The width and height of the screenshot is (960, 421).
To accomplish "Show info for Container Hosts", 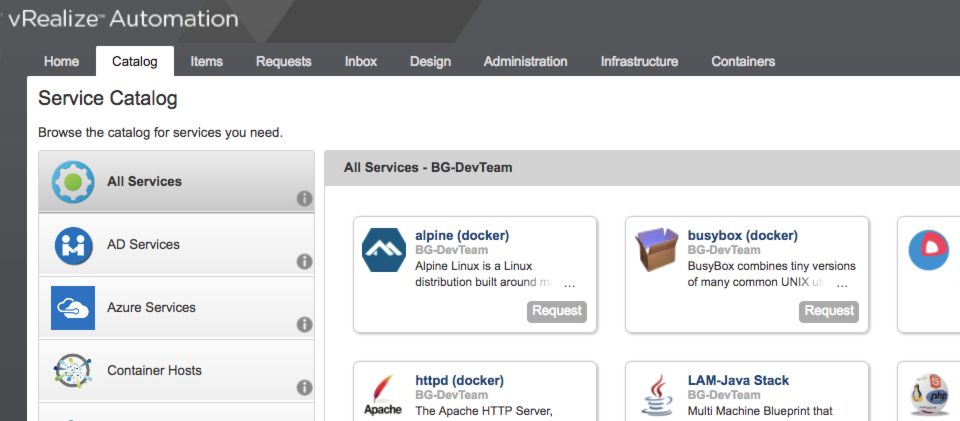I will 304,388.
